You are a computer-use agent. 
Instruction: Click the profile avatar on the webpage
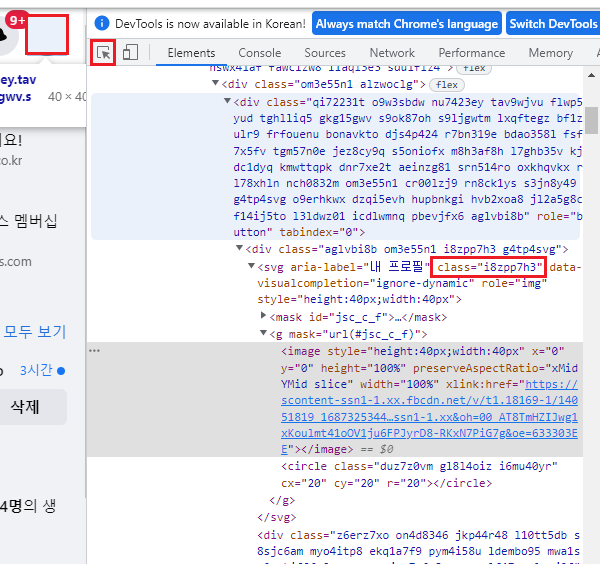[47, 35]
